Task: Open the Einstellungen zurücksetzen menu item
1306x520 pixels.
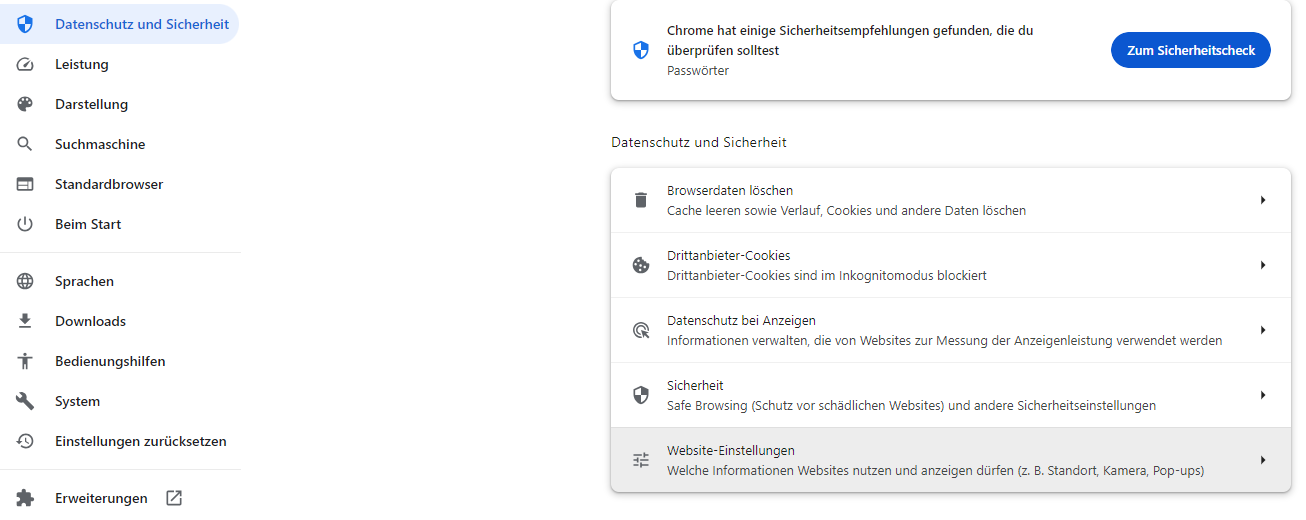Action: click(x=140, y=441)
